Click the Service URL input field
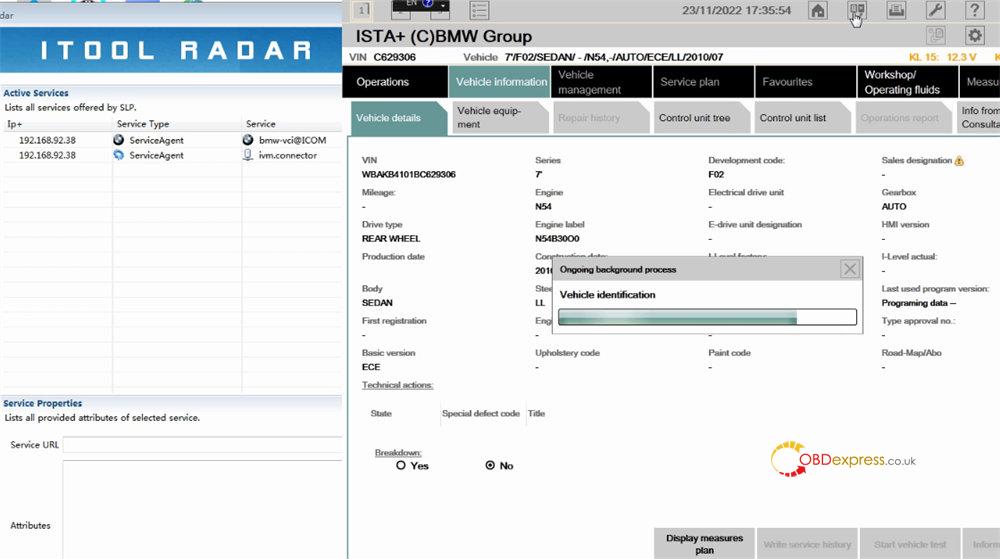 click(x=202, y=444)
